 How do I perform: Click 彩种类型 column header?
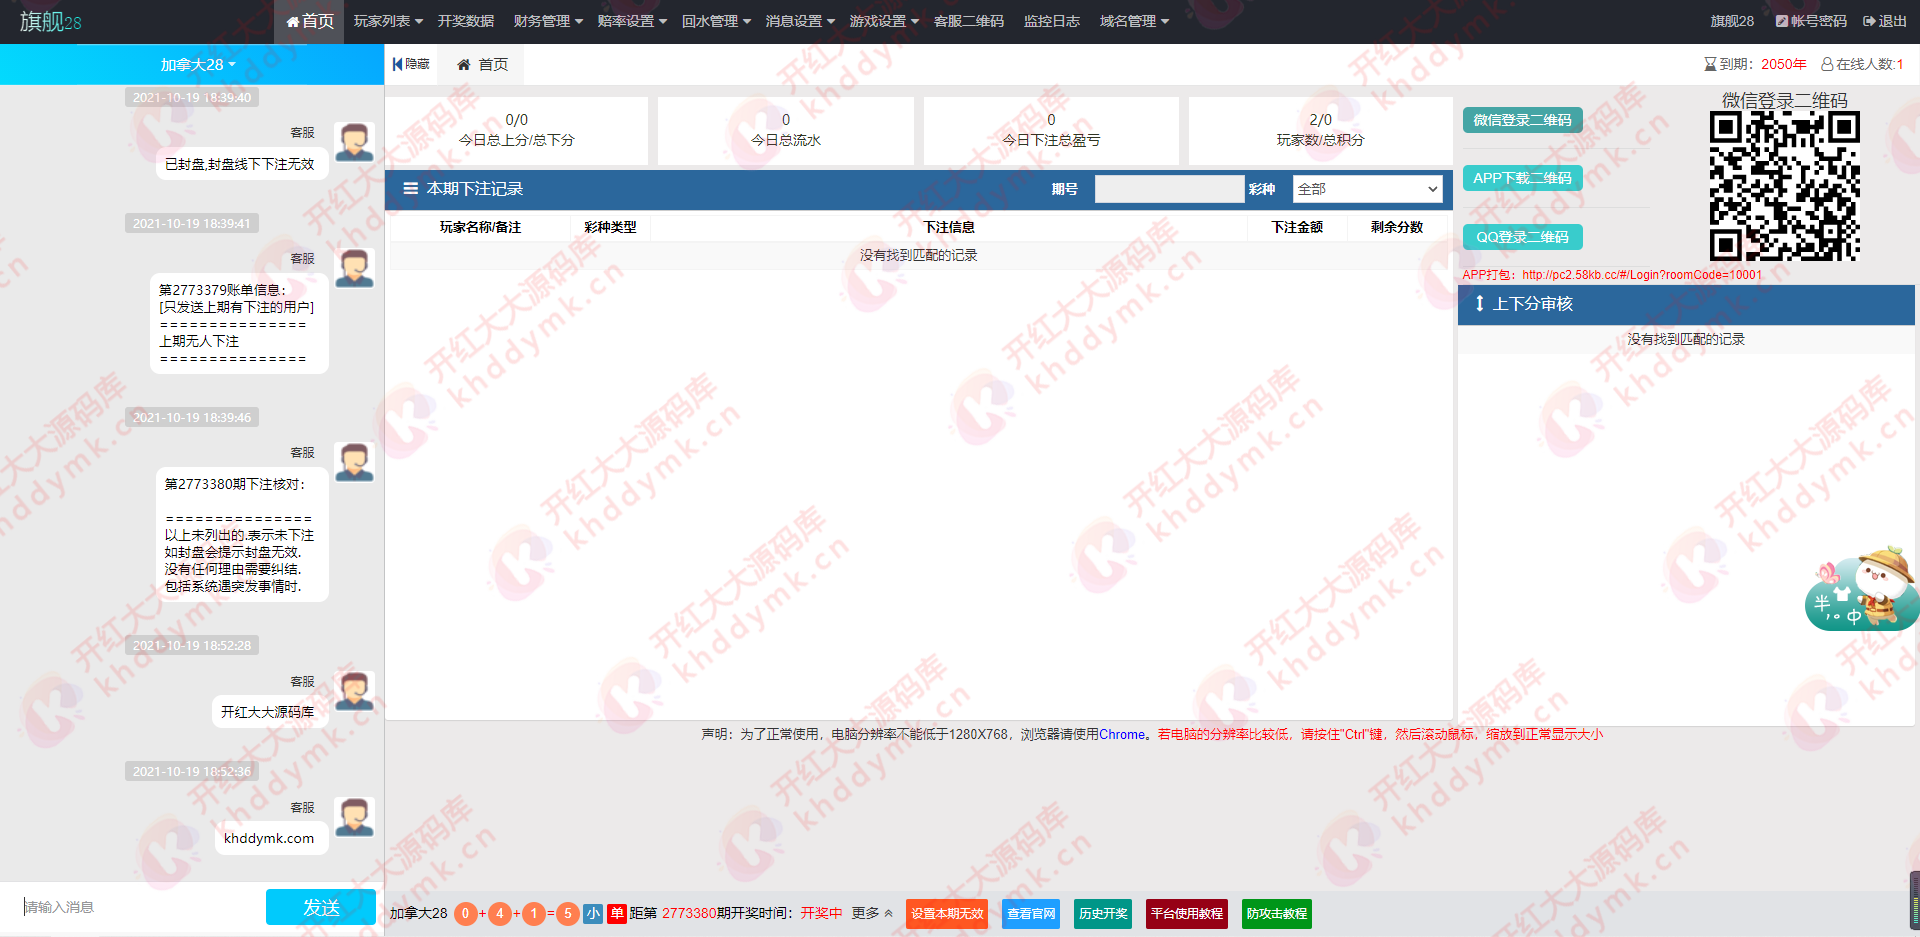pos(610,227)
